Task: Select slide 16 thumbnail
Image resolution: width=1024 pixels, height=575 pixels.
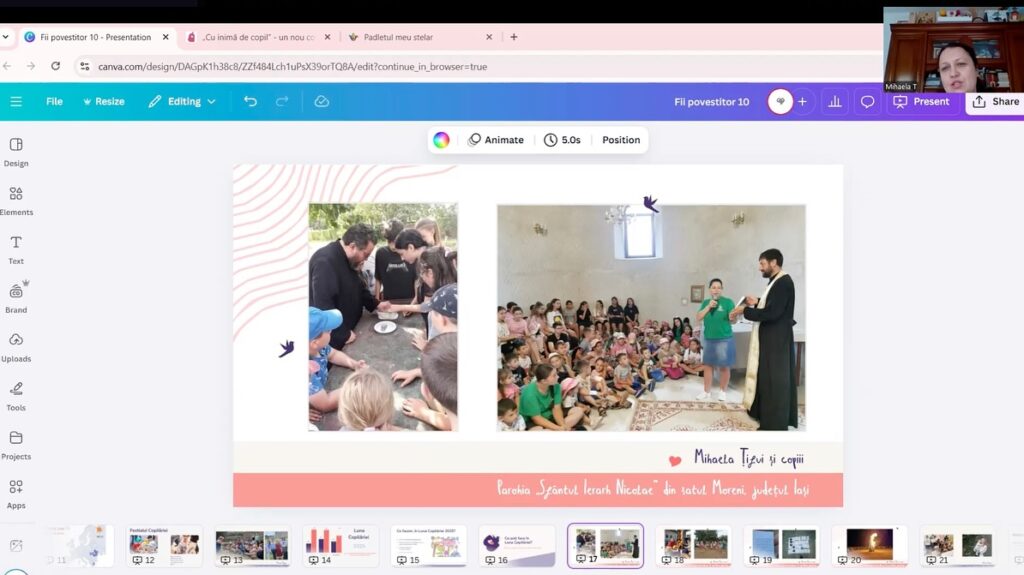Action: click(x=517, y=546)
